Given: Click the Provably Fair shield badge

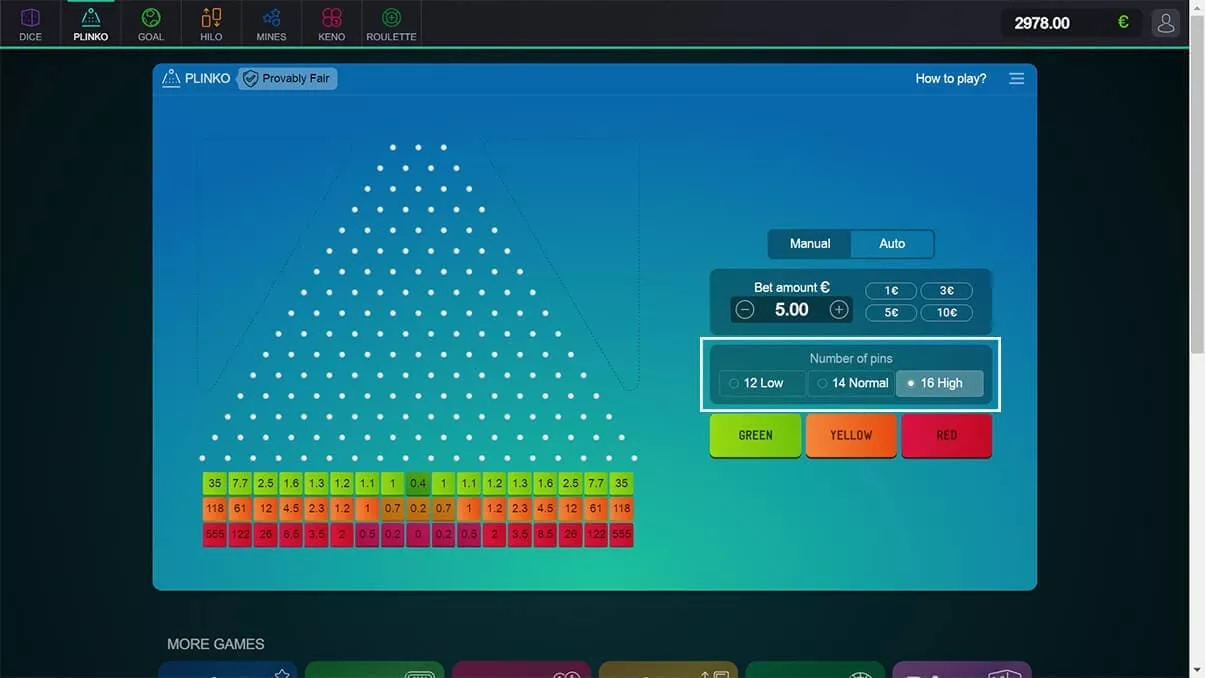Looking at the screenshot, I should click(x=286, y=77).
